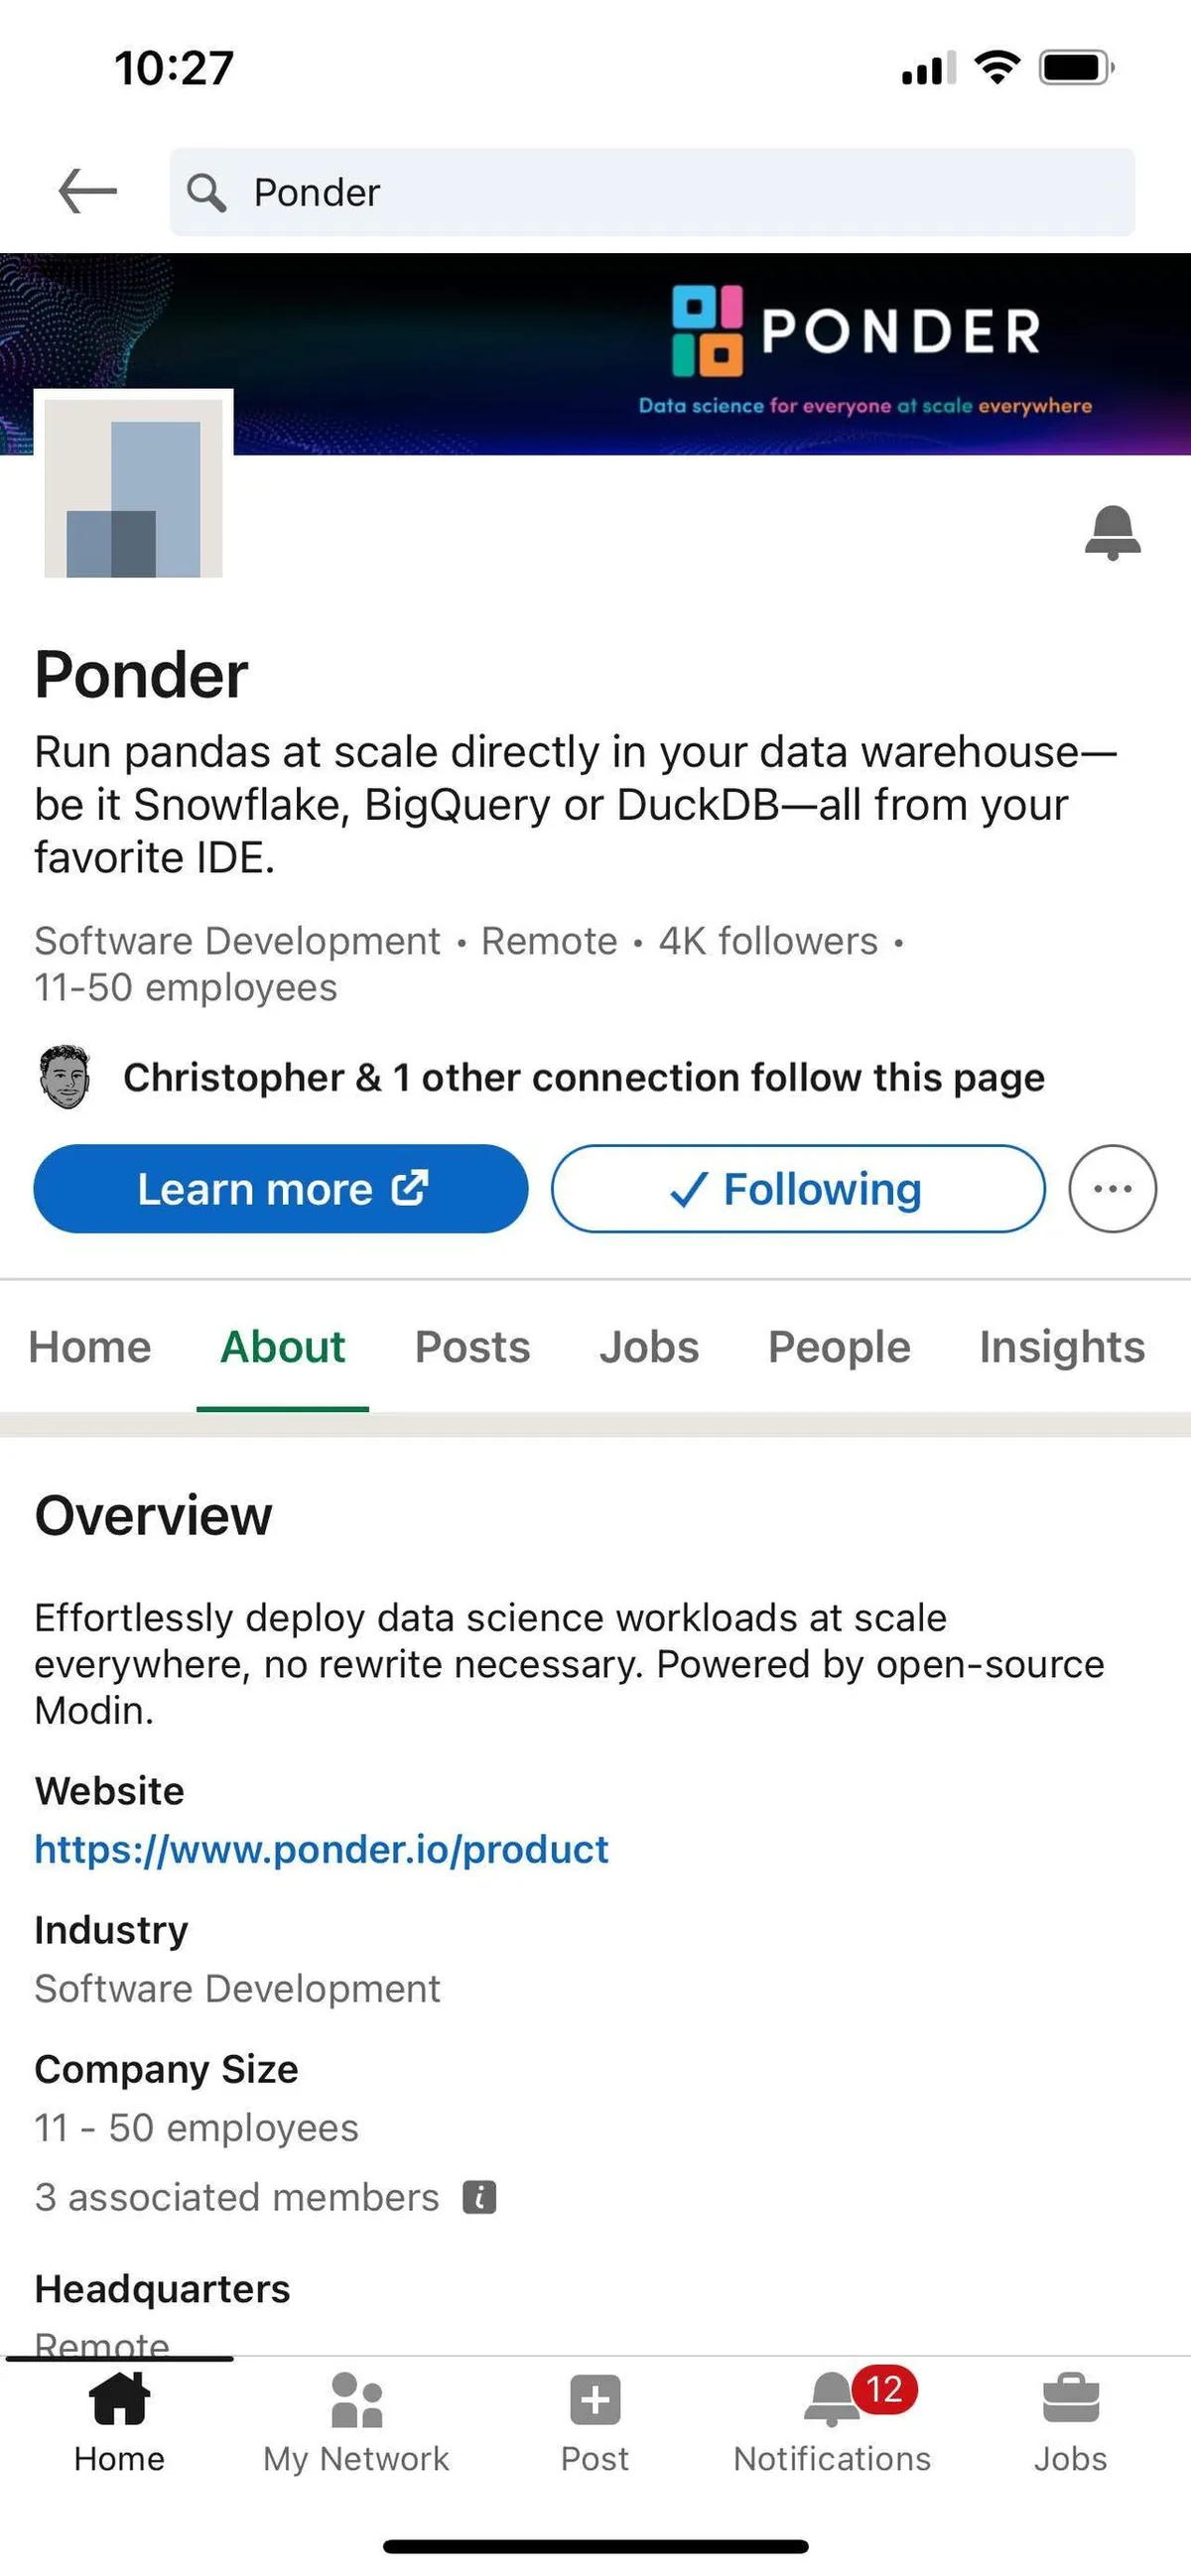Screen dimensions: 1191x2576
Task: Tap the notification bell on Ponder page
Action: (1112, 532)
